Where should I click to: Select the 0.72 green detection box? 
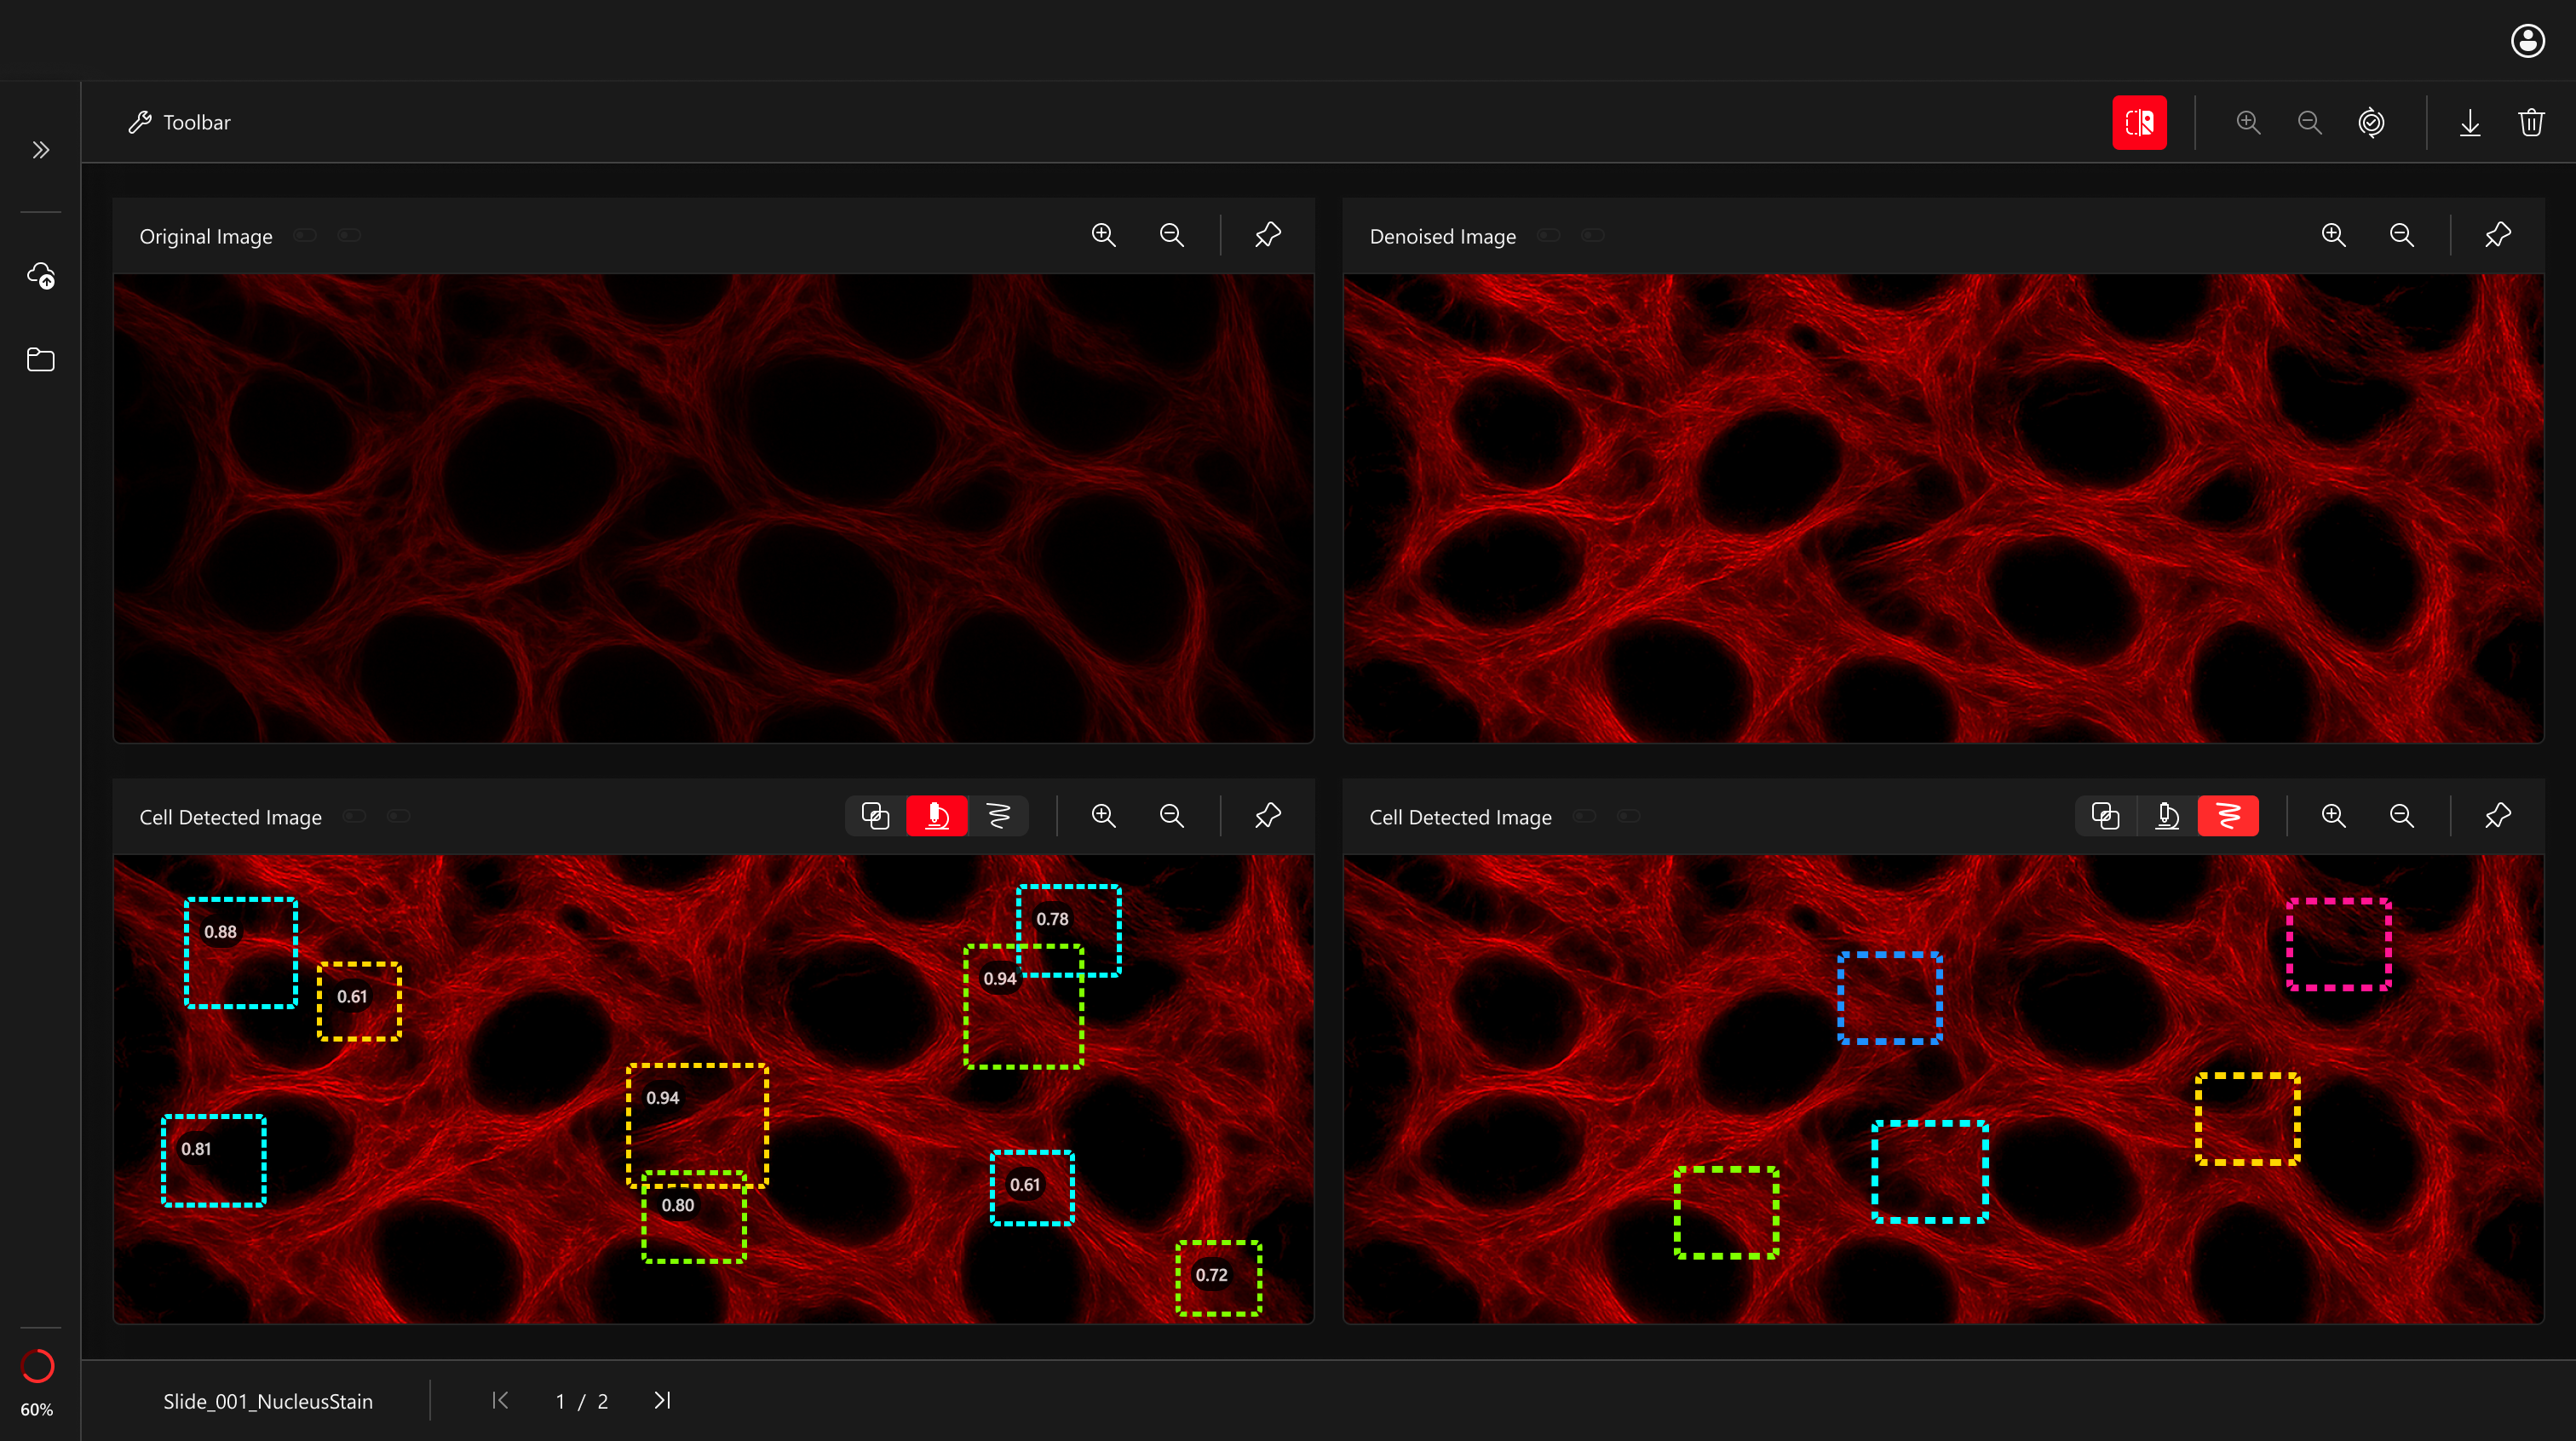pos(1218,1278)
